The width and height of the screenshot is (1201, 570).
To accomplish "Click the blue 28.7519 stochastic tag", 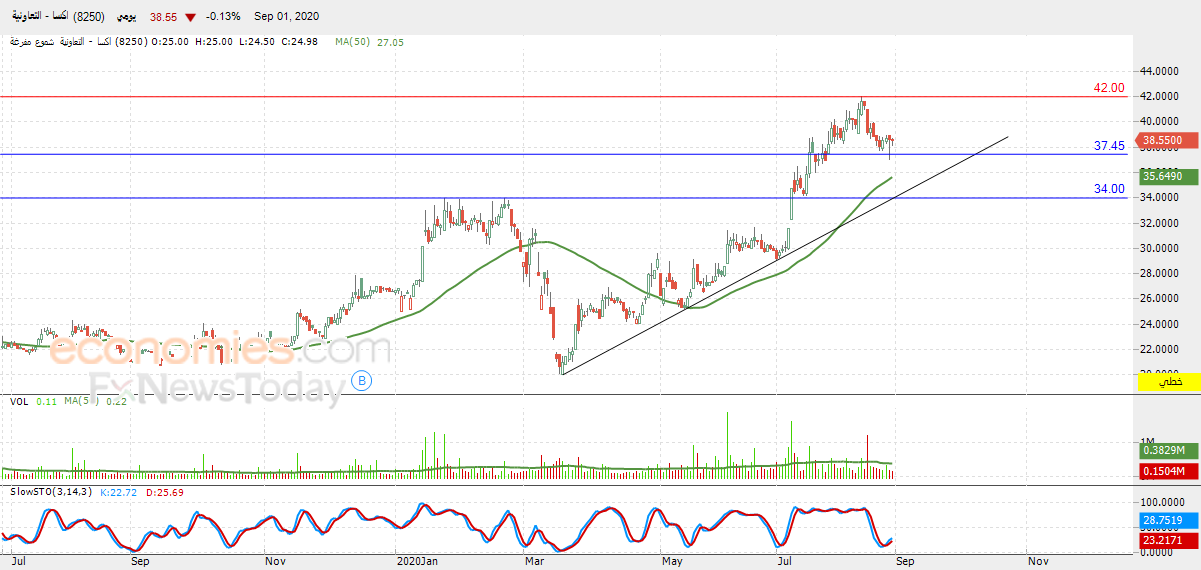I will click(1168, 521).
